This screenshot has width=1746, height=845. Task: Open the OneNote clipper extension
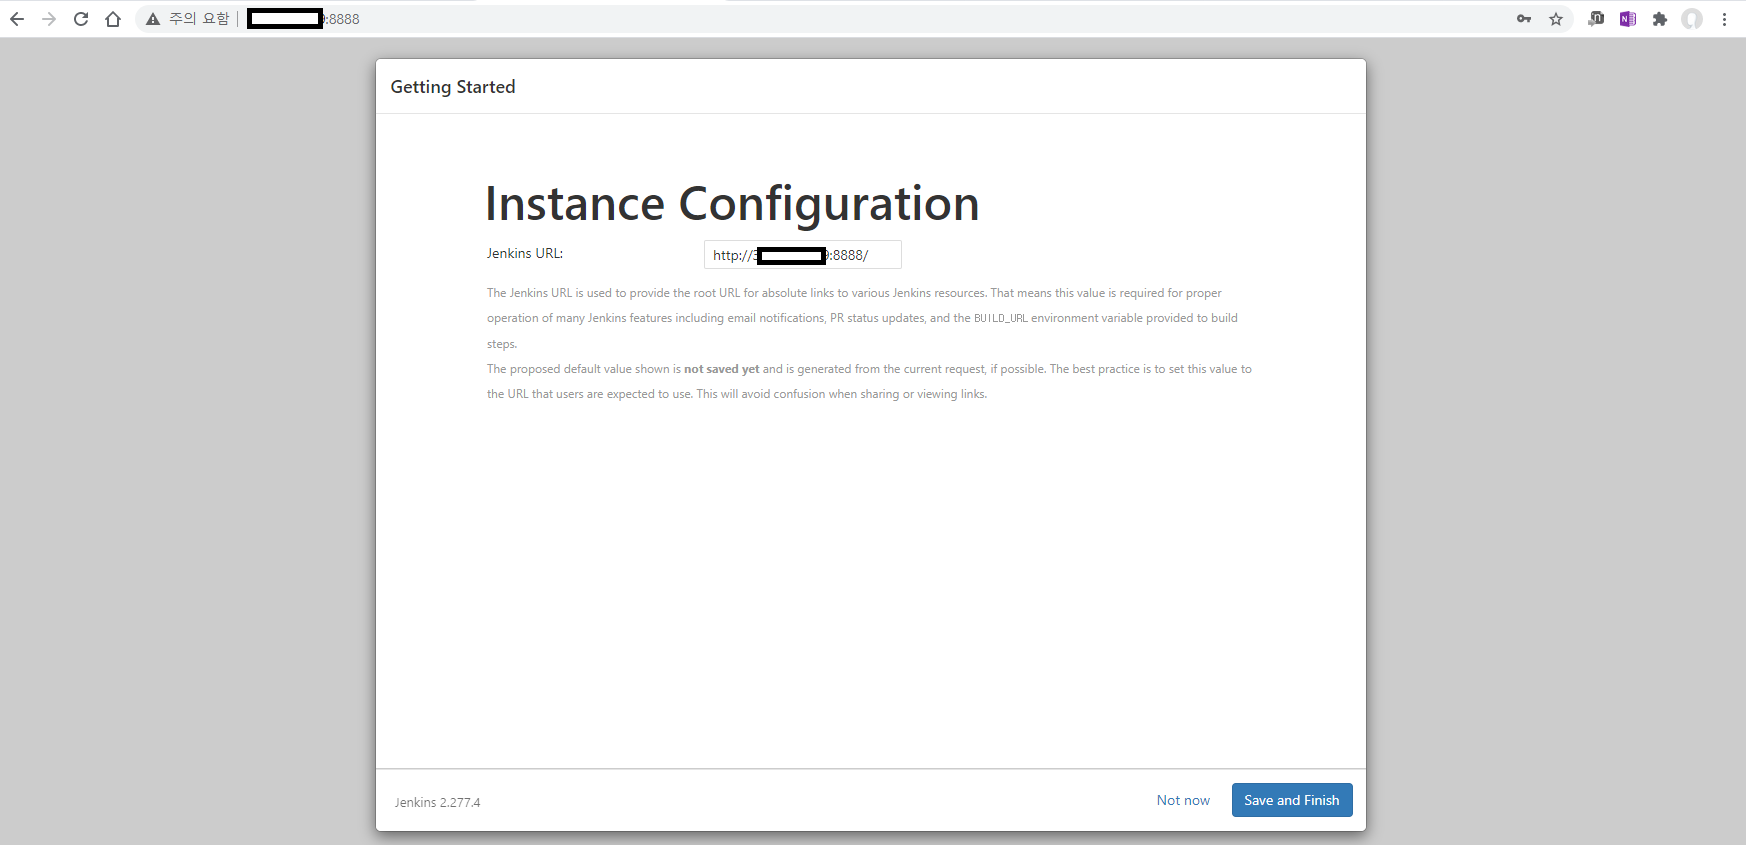pyautogui.click(x=1628, y=19)
